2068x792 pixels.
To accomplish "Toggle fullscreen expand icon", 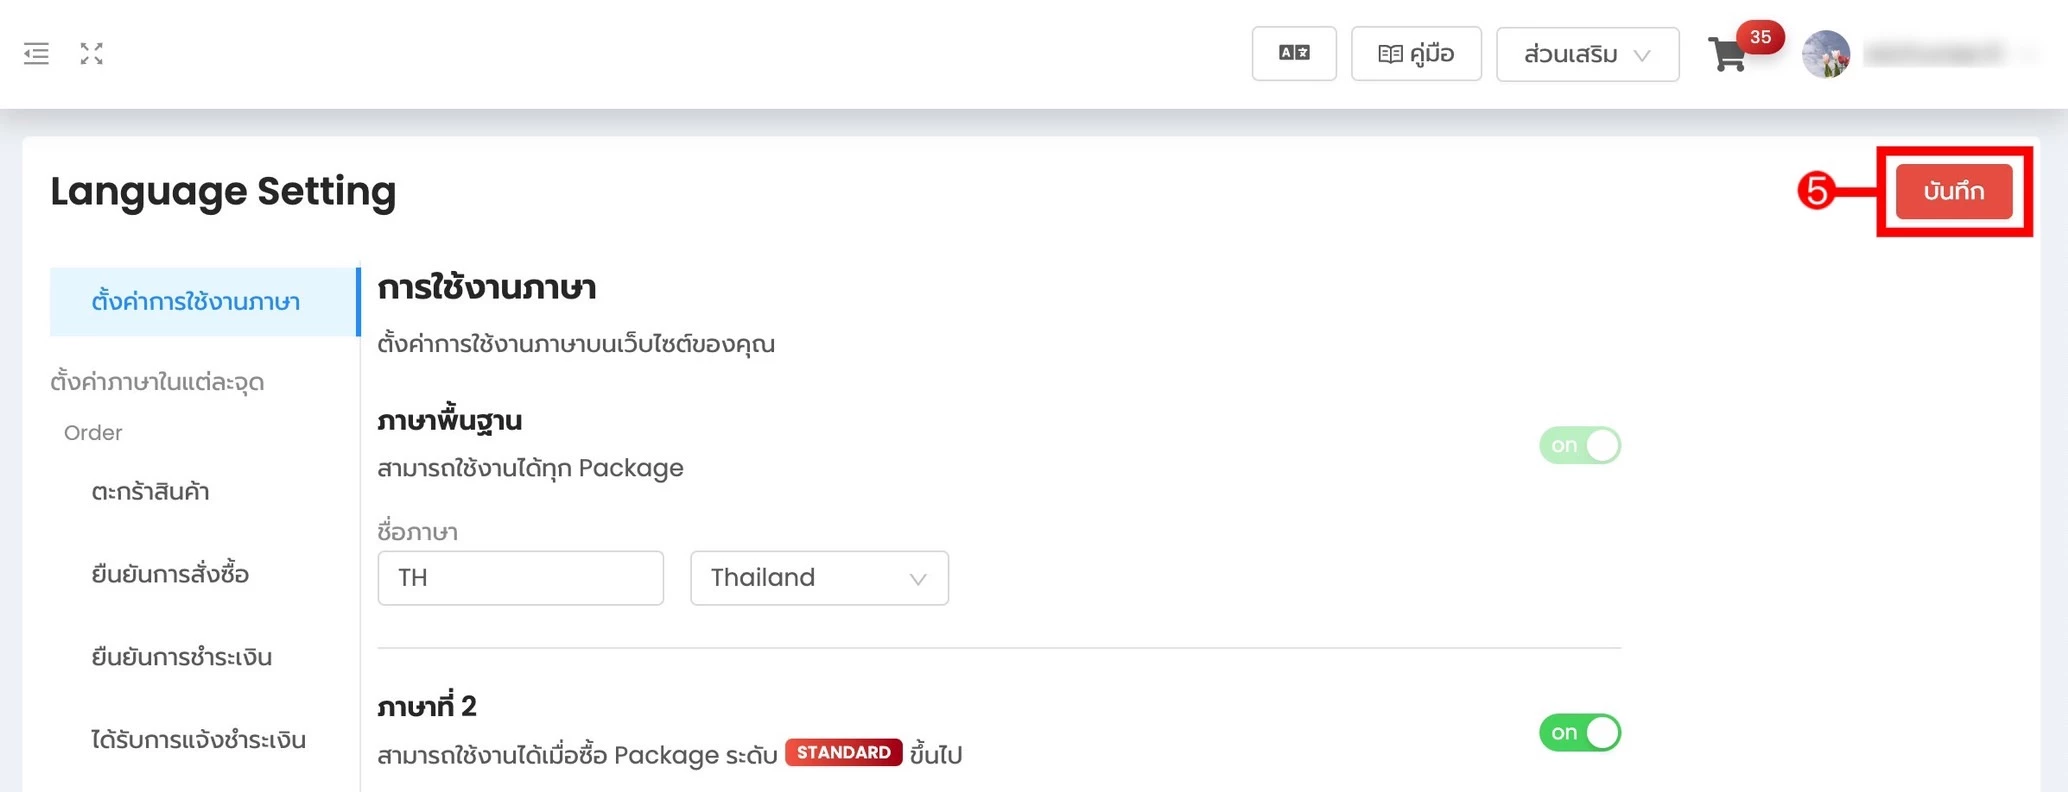I will 92,54.
